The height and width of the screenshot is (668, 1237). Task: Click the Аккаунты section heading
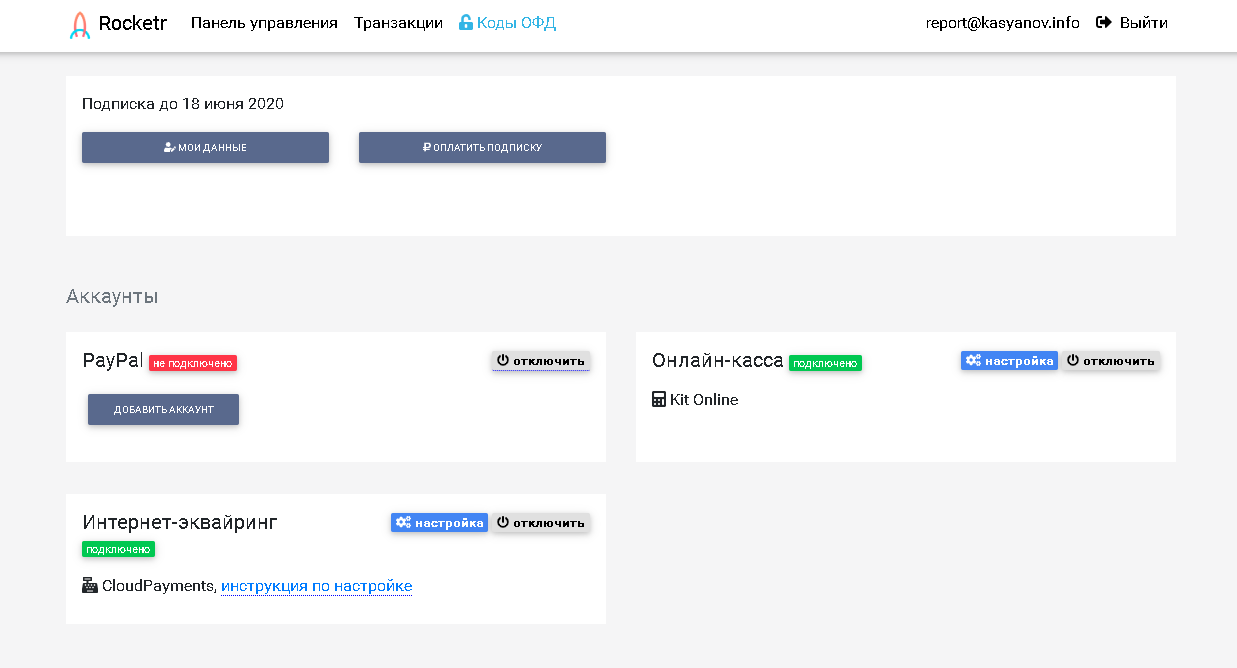pos(112,297)
